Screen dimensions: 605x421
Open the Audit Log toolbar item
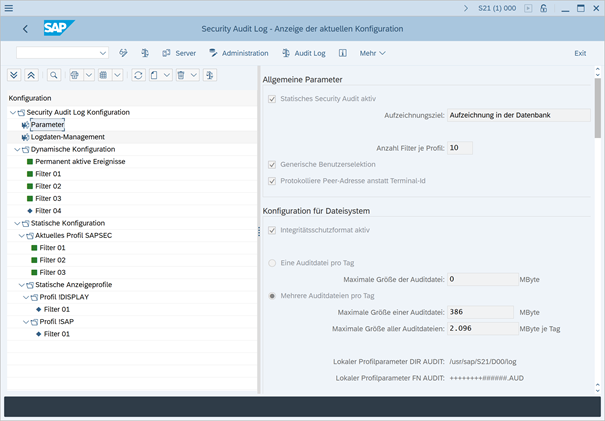click(304, 53)
